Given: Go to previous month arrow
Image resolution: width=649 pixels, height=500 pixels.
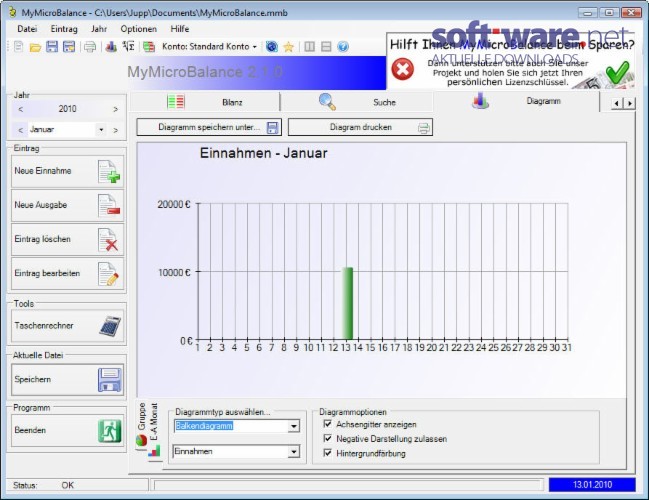Looking at the screenshot, I should 21,130.
